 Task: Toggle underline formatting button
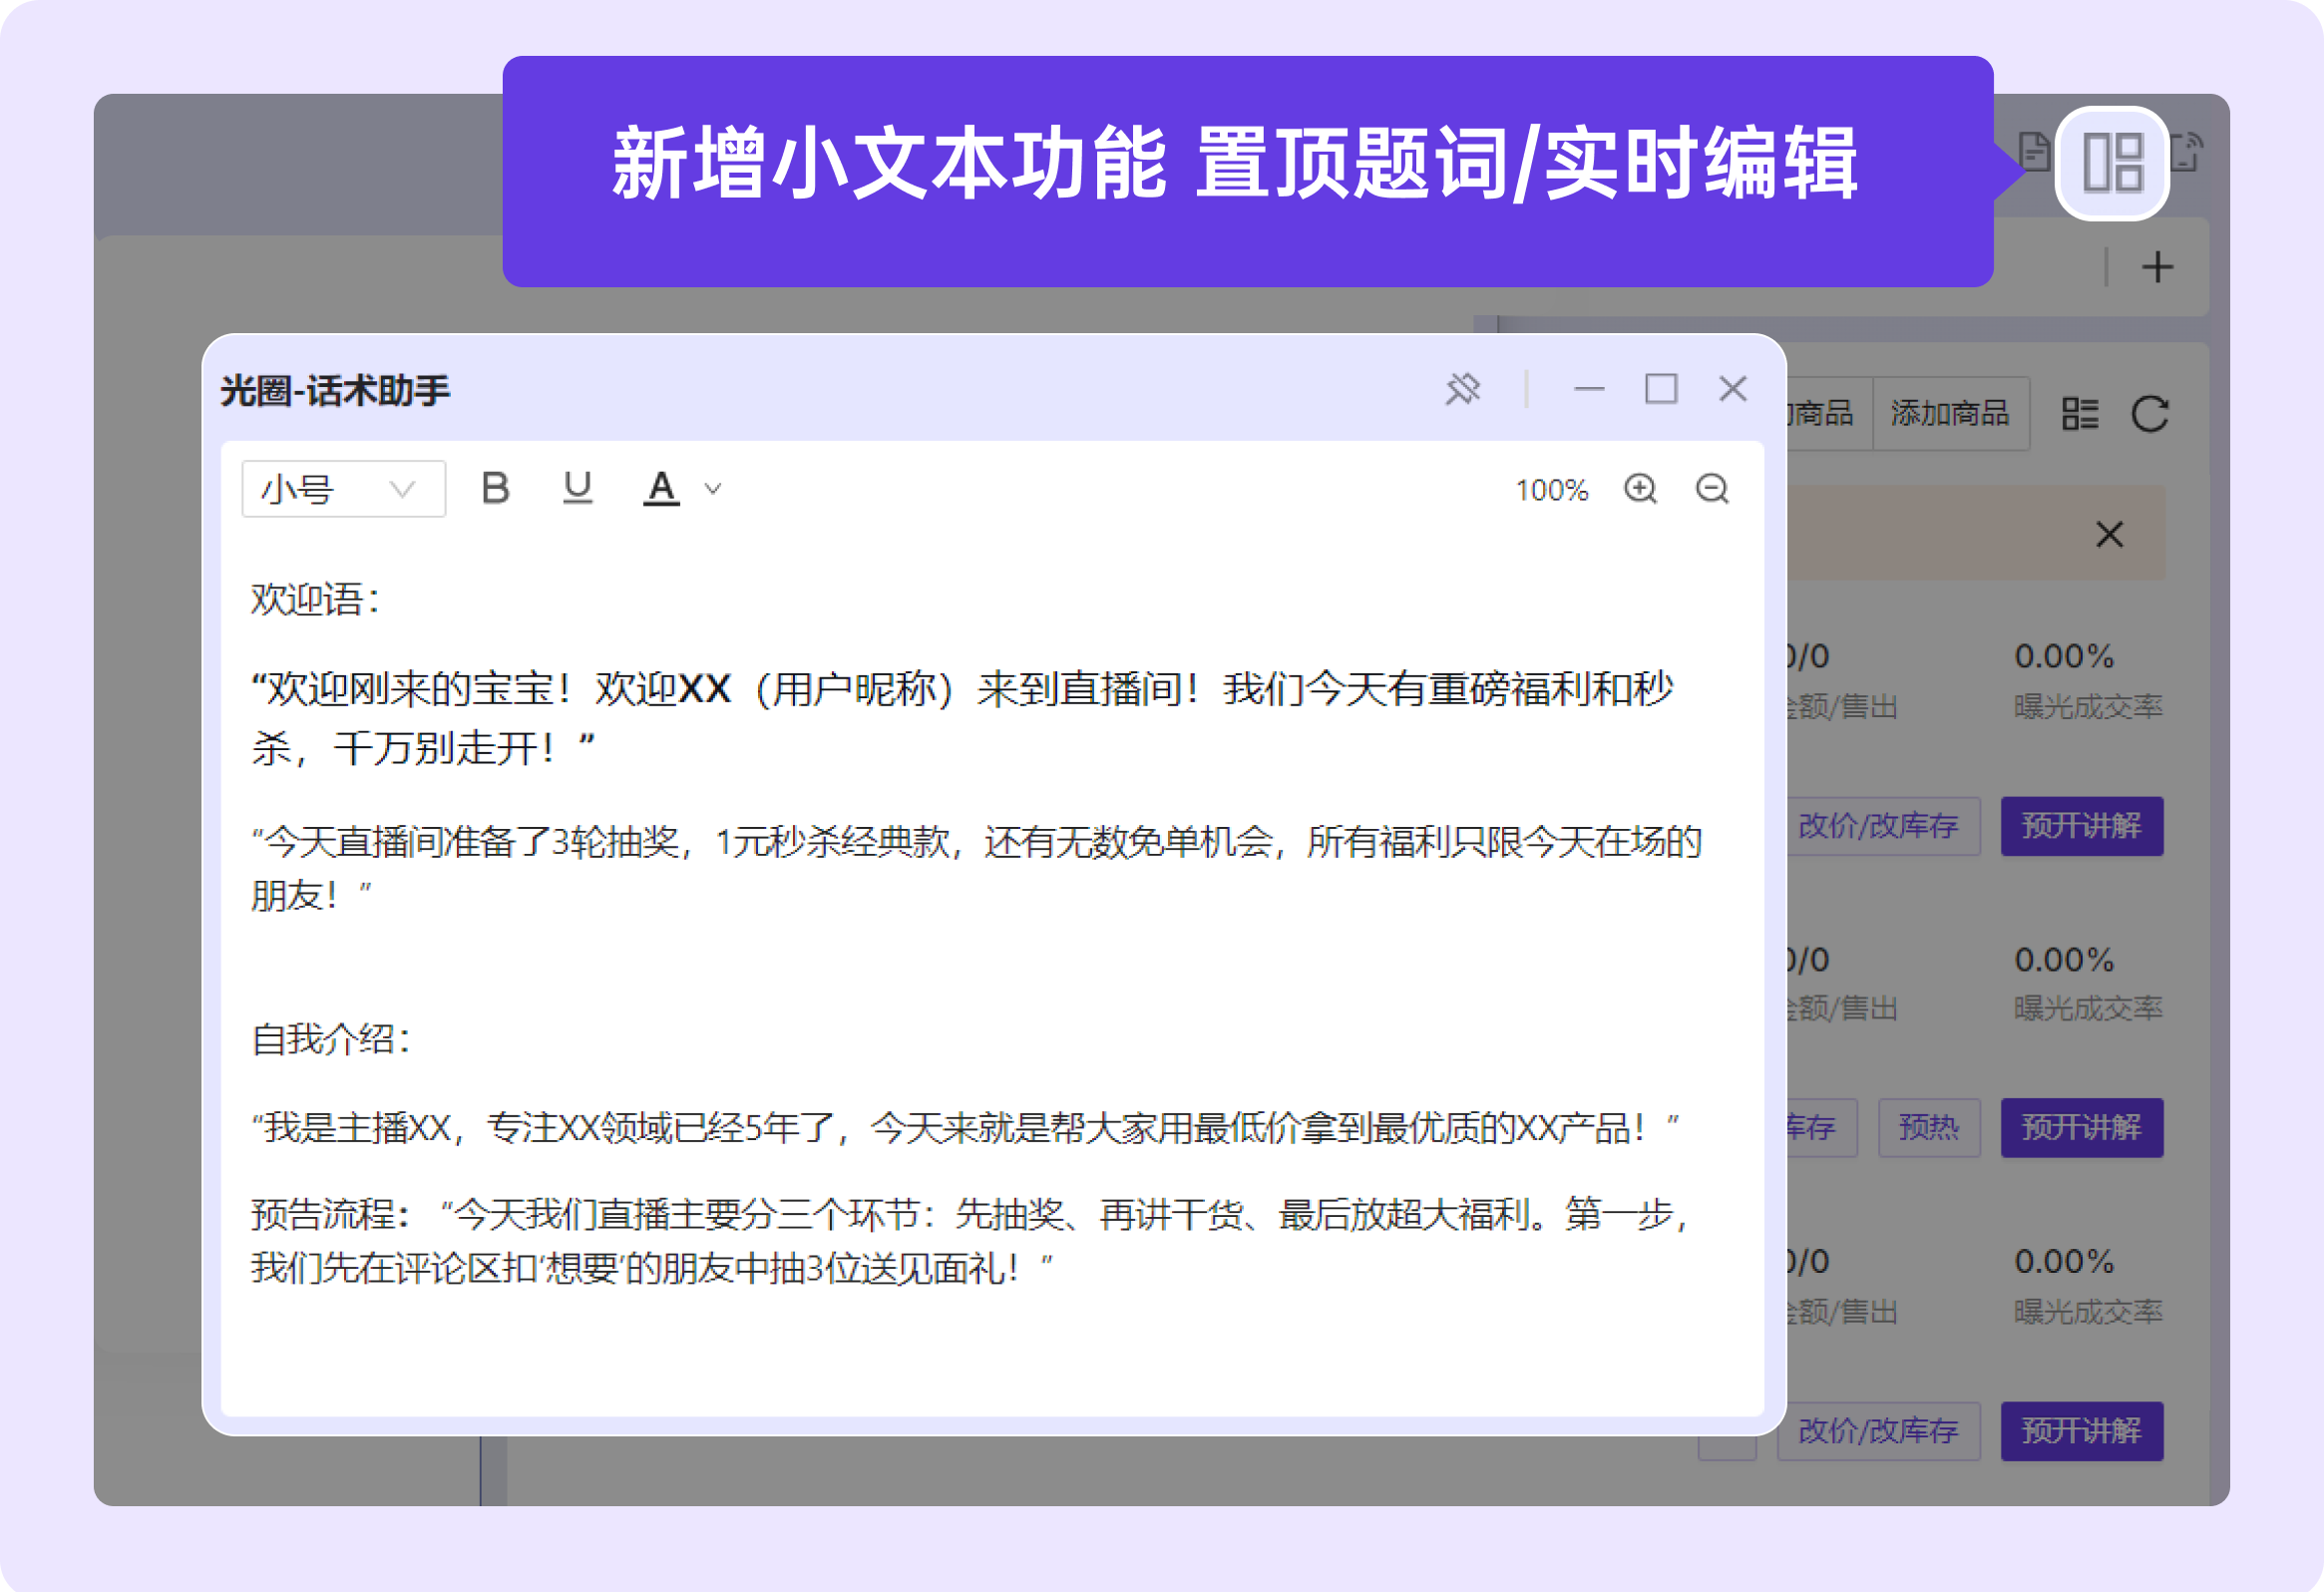[x=577, y=488]
